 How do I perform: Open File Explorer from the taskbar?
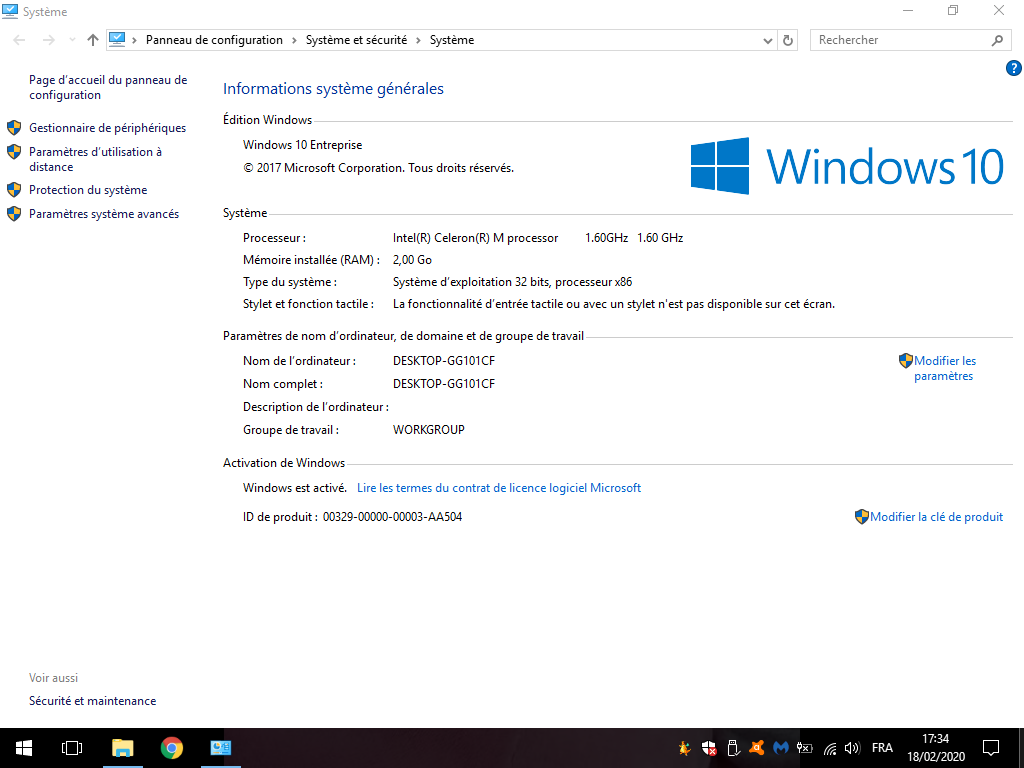pos(122,748)
